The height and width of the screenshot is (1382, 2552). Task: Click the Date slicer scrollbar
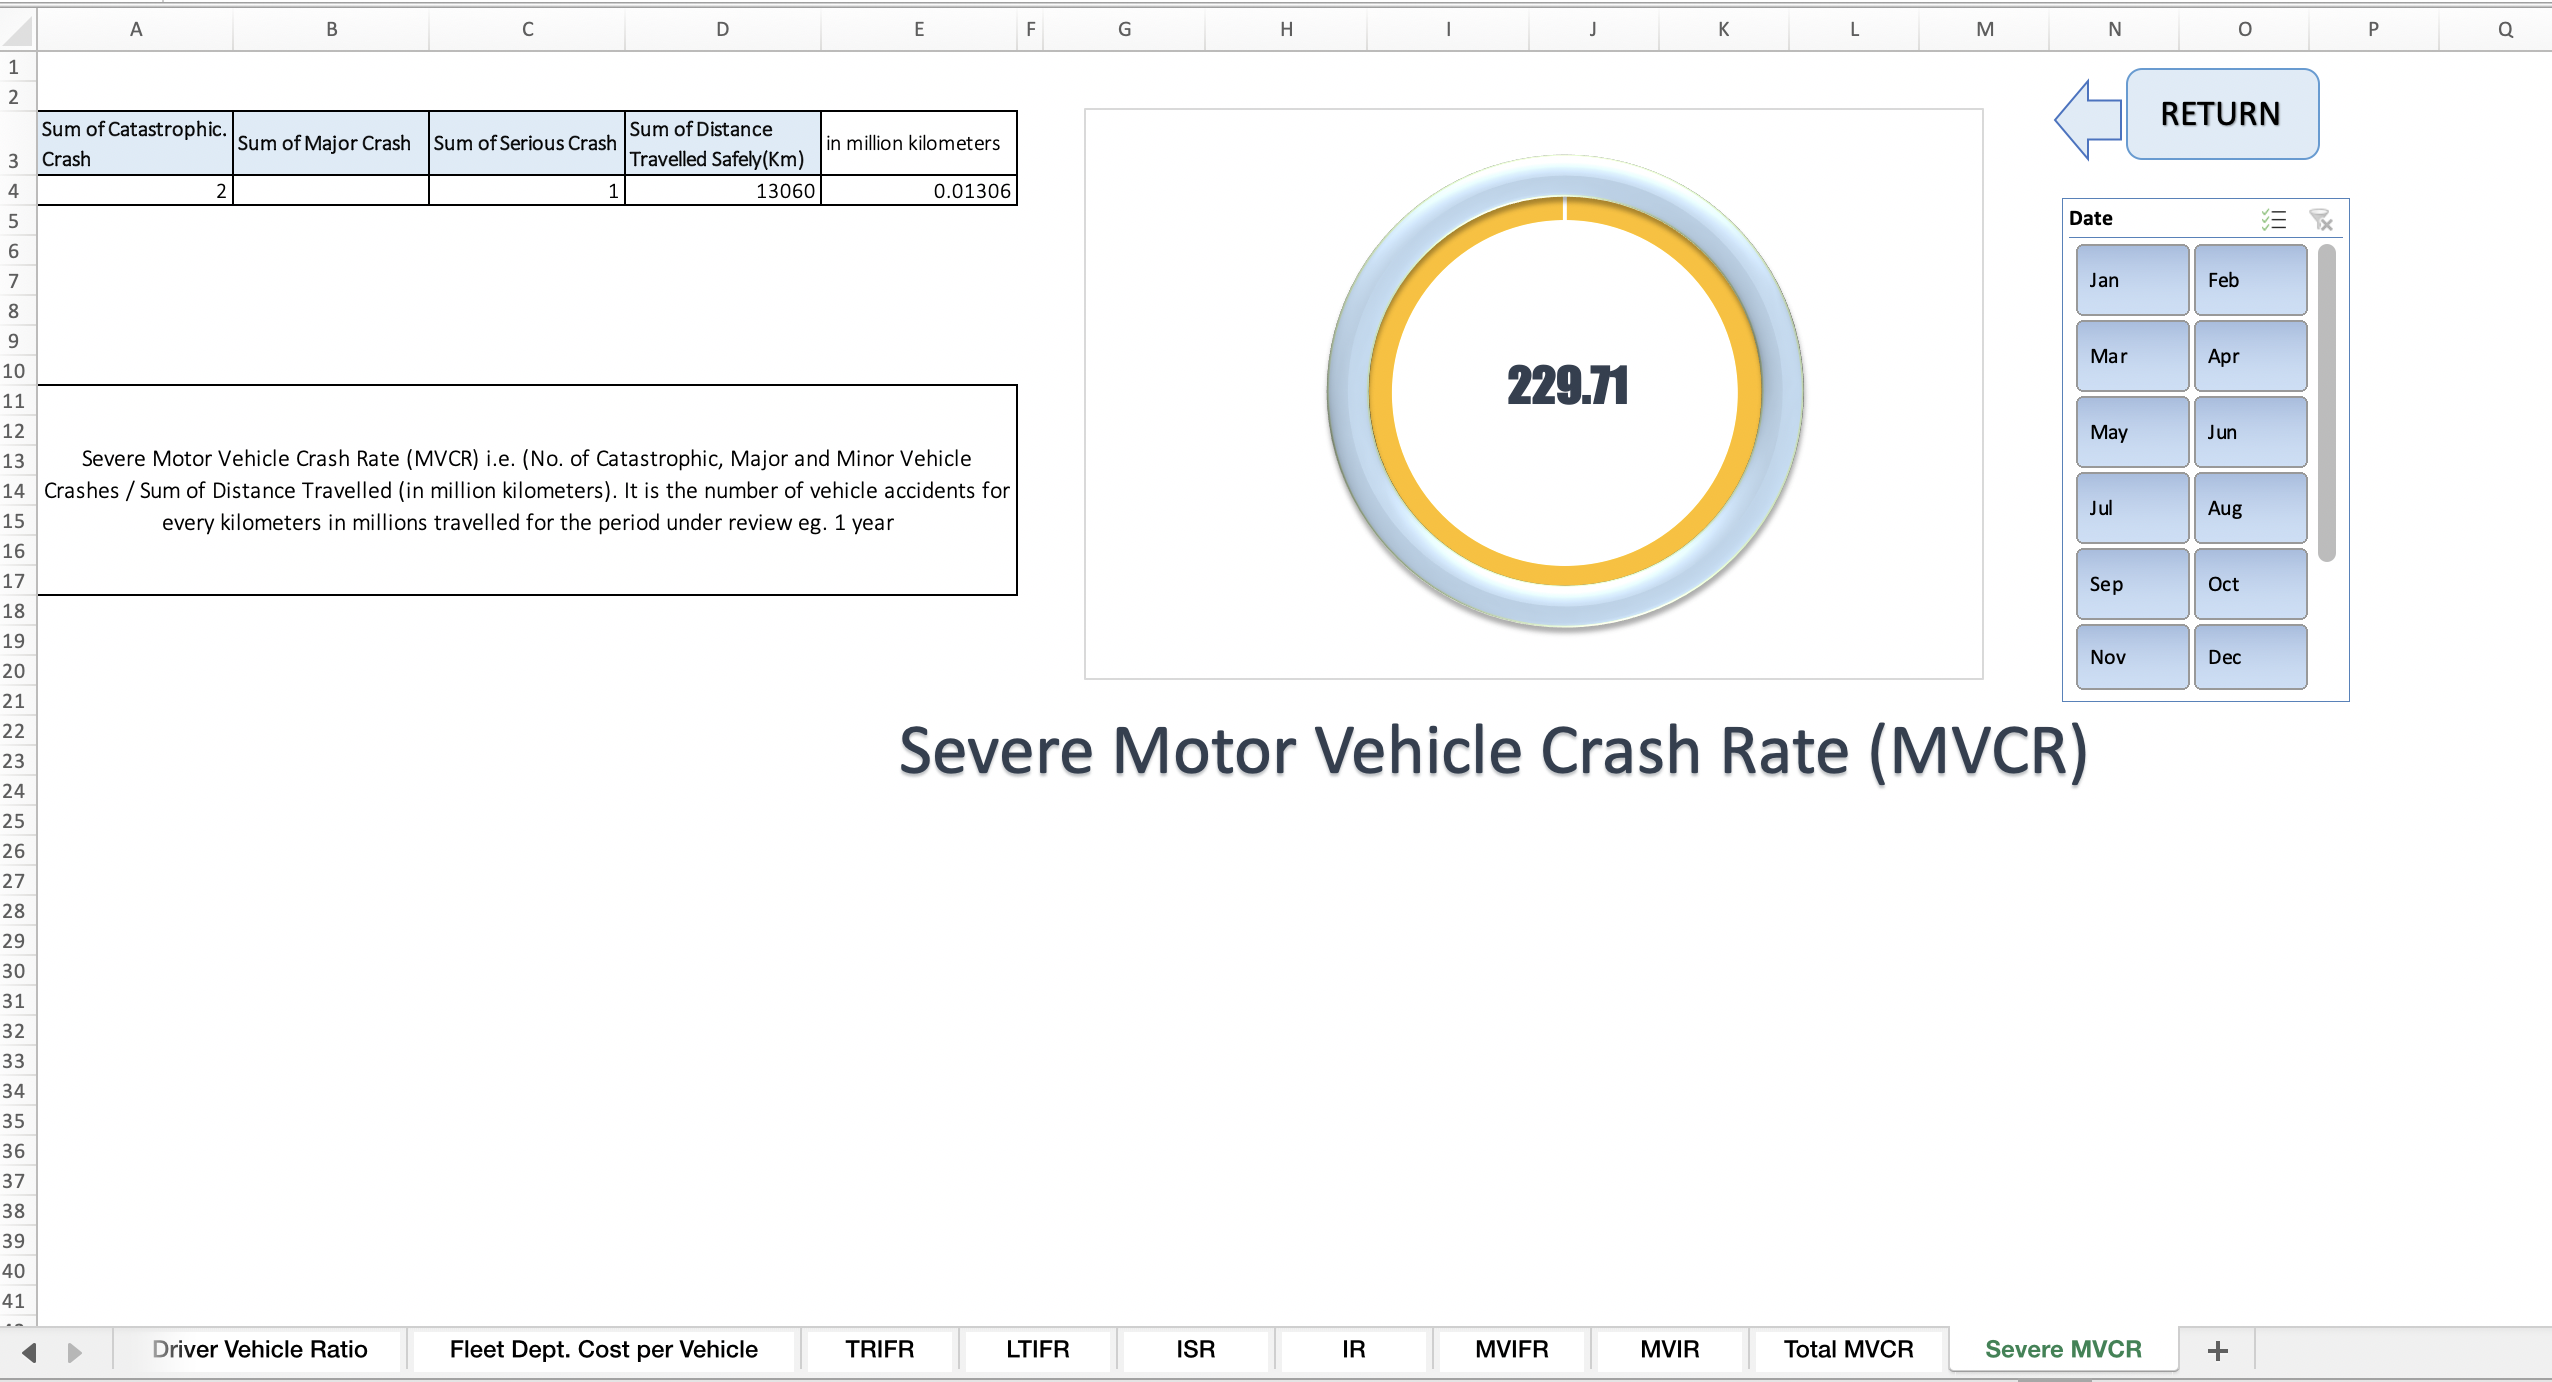point(2327,402)
